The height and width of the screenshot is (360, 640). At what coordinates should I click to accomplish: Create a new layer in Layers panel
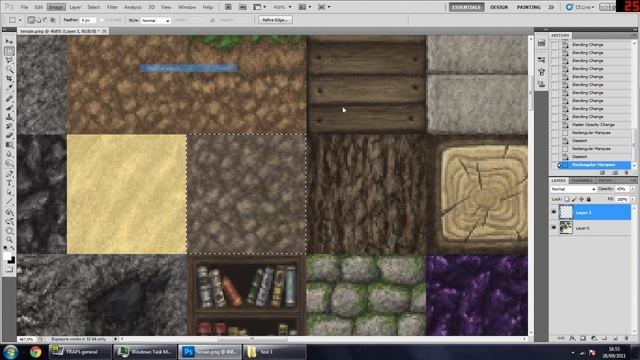coord(616,338)
